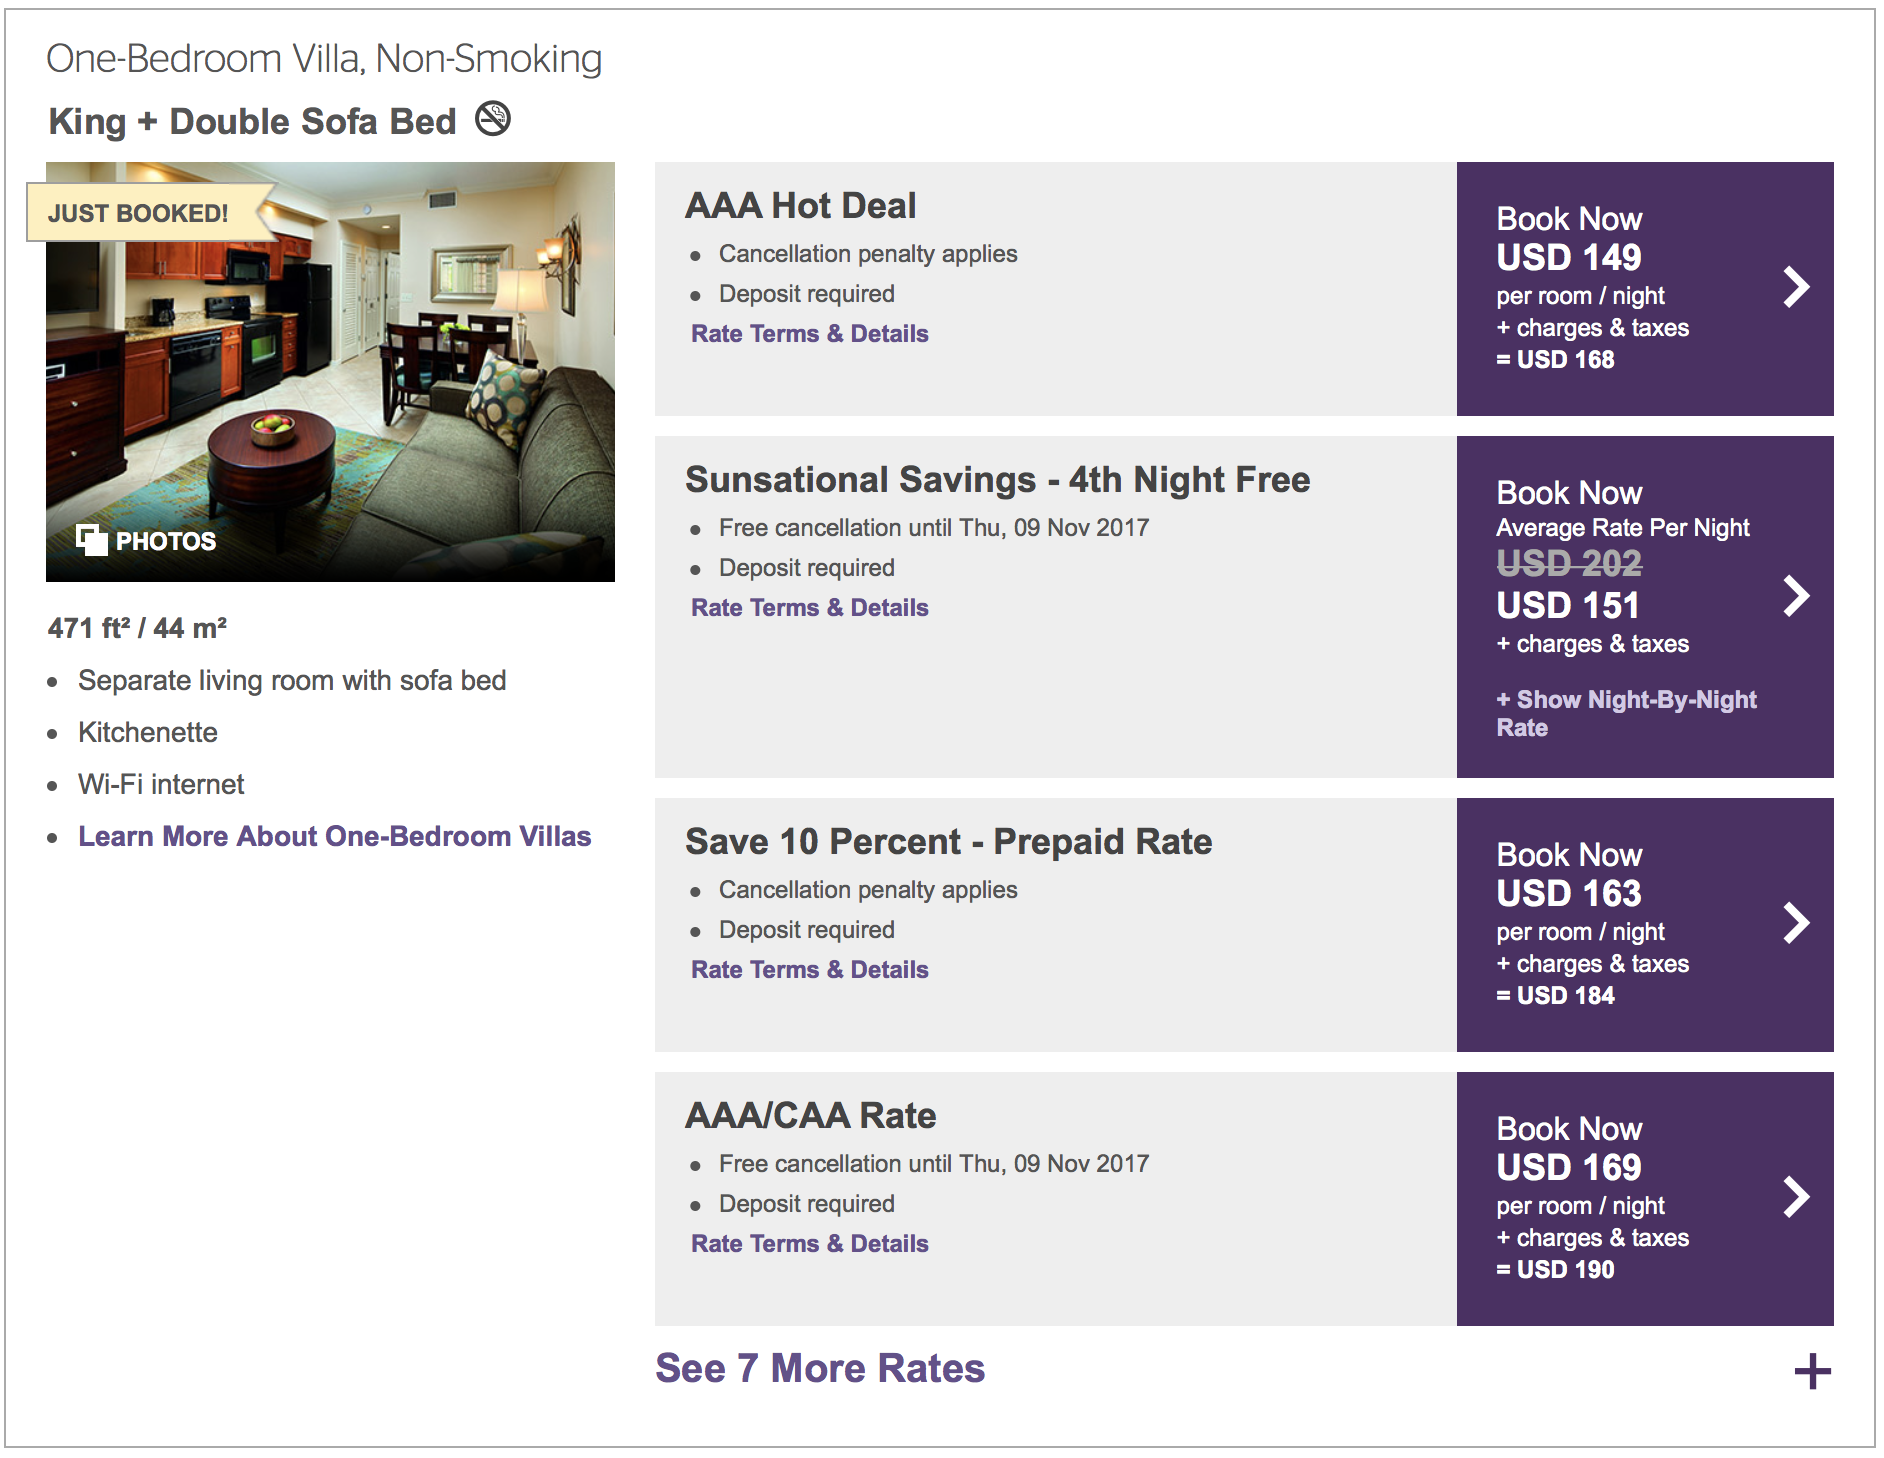
Task: Book Now at USD 163 prepaid rate
Action: click(1645, 925)
